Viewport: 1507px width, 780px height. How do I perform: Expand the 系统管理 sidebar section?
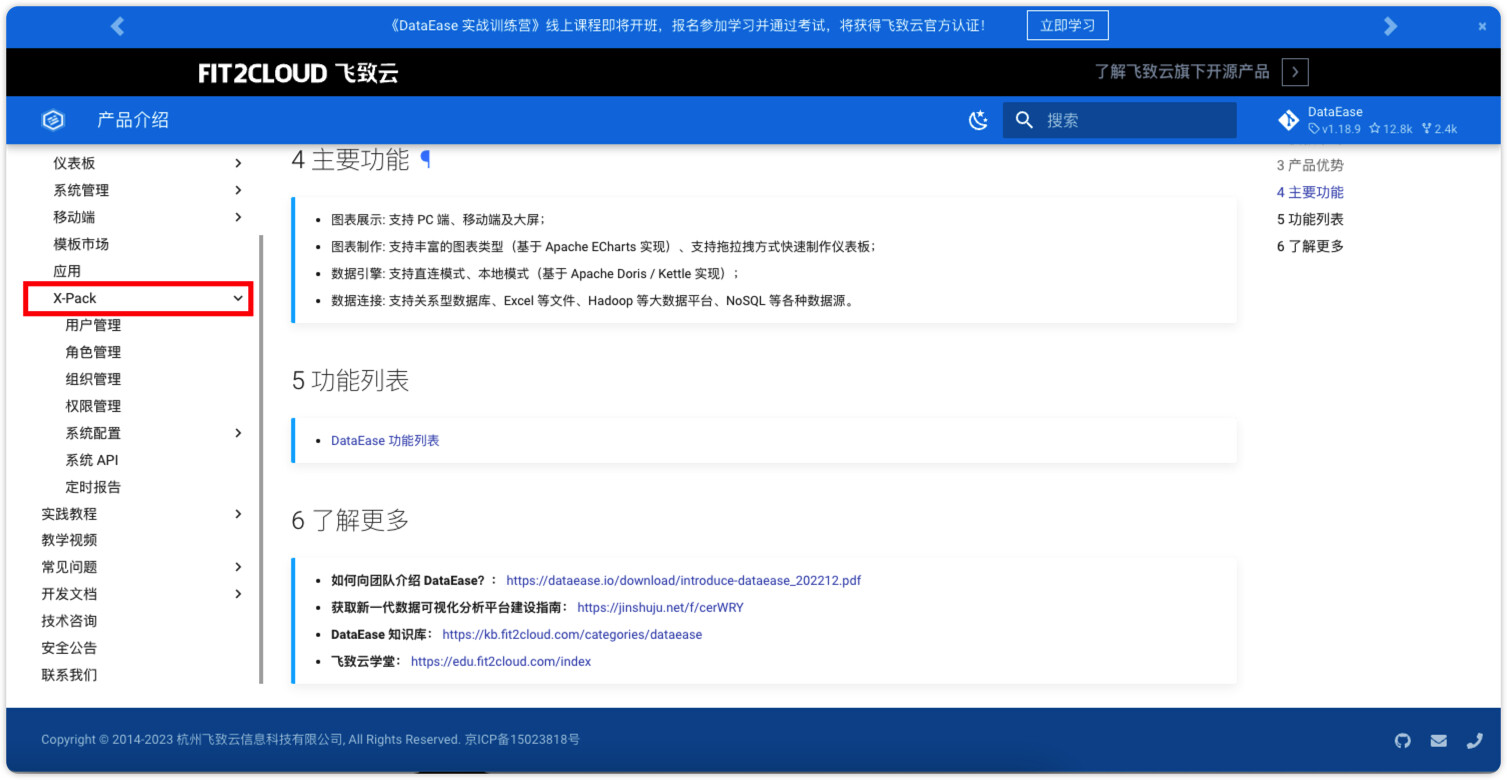click(238, 190)
